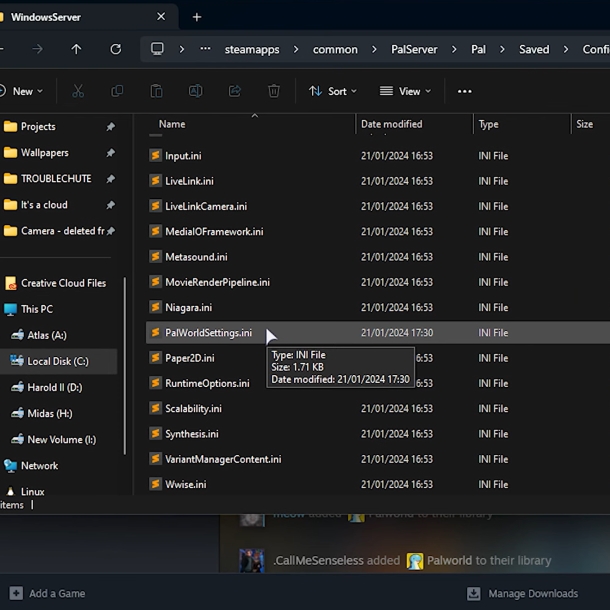Click the Delete trash icon

[274, 91]
